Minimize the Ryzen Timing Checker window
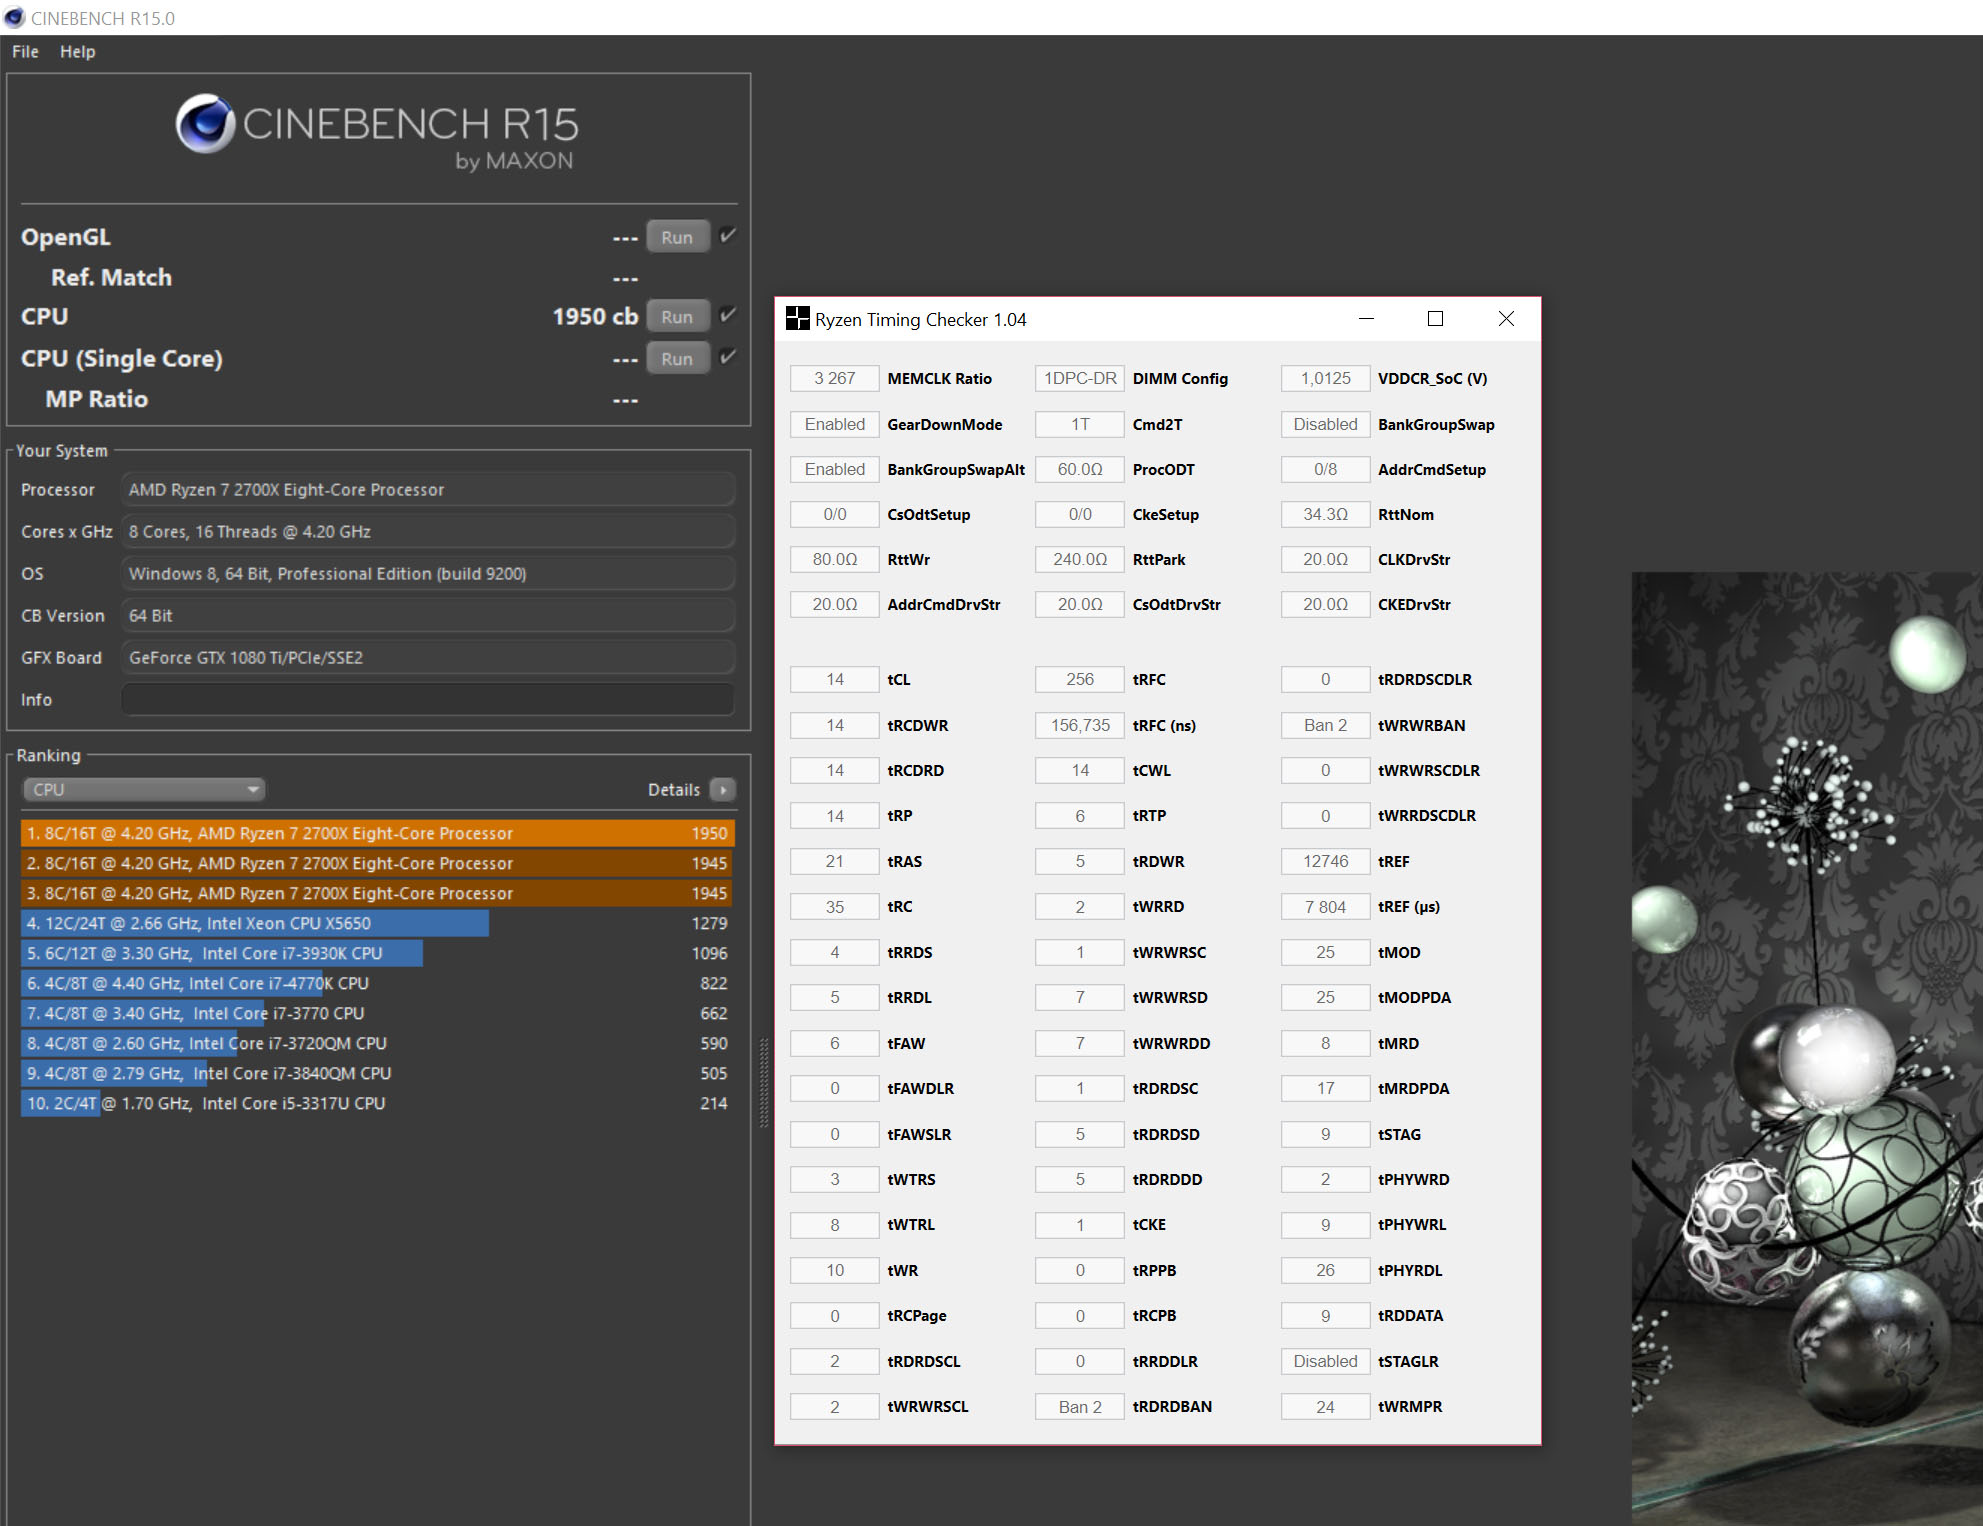Image resolution: width=1983 pixels, height=1526 pixels. [1366, 319]
